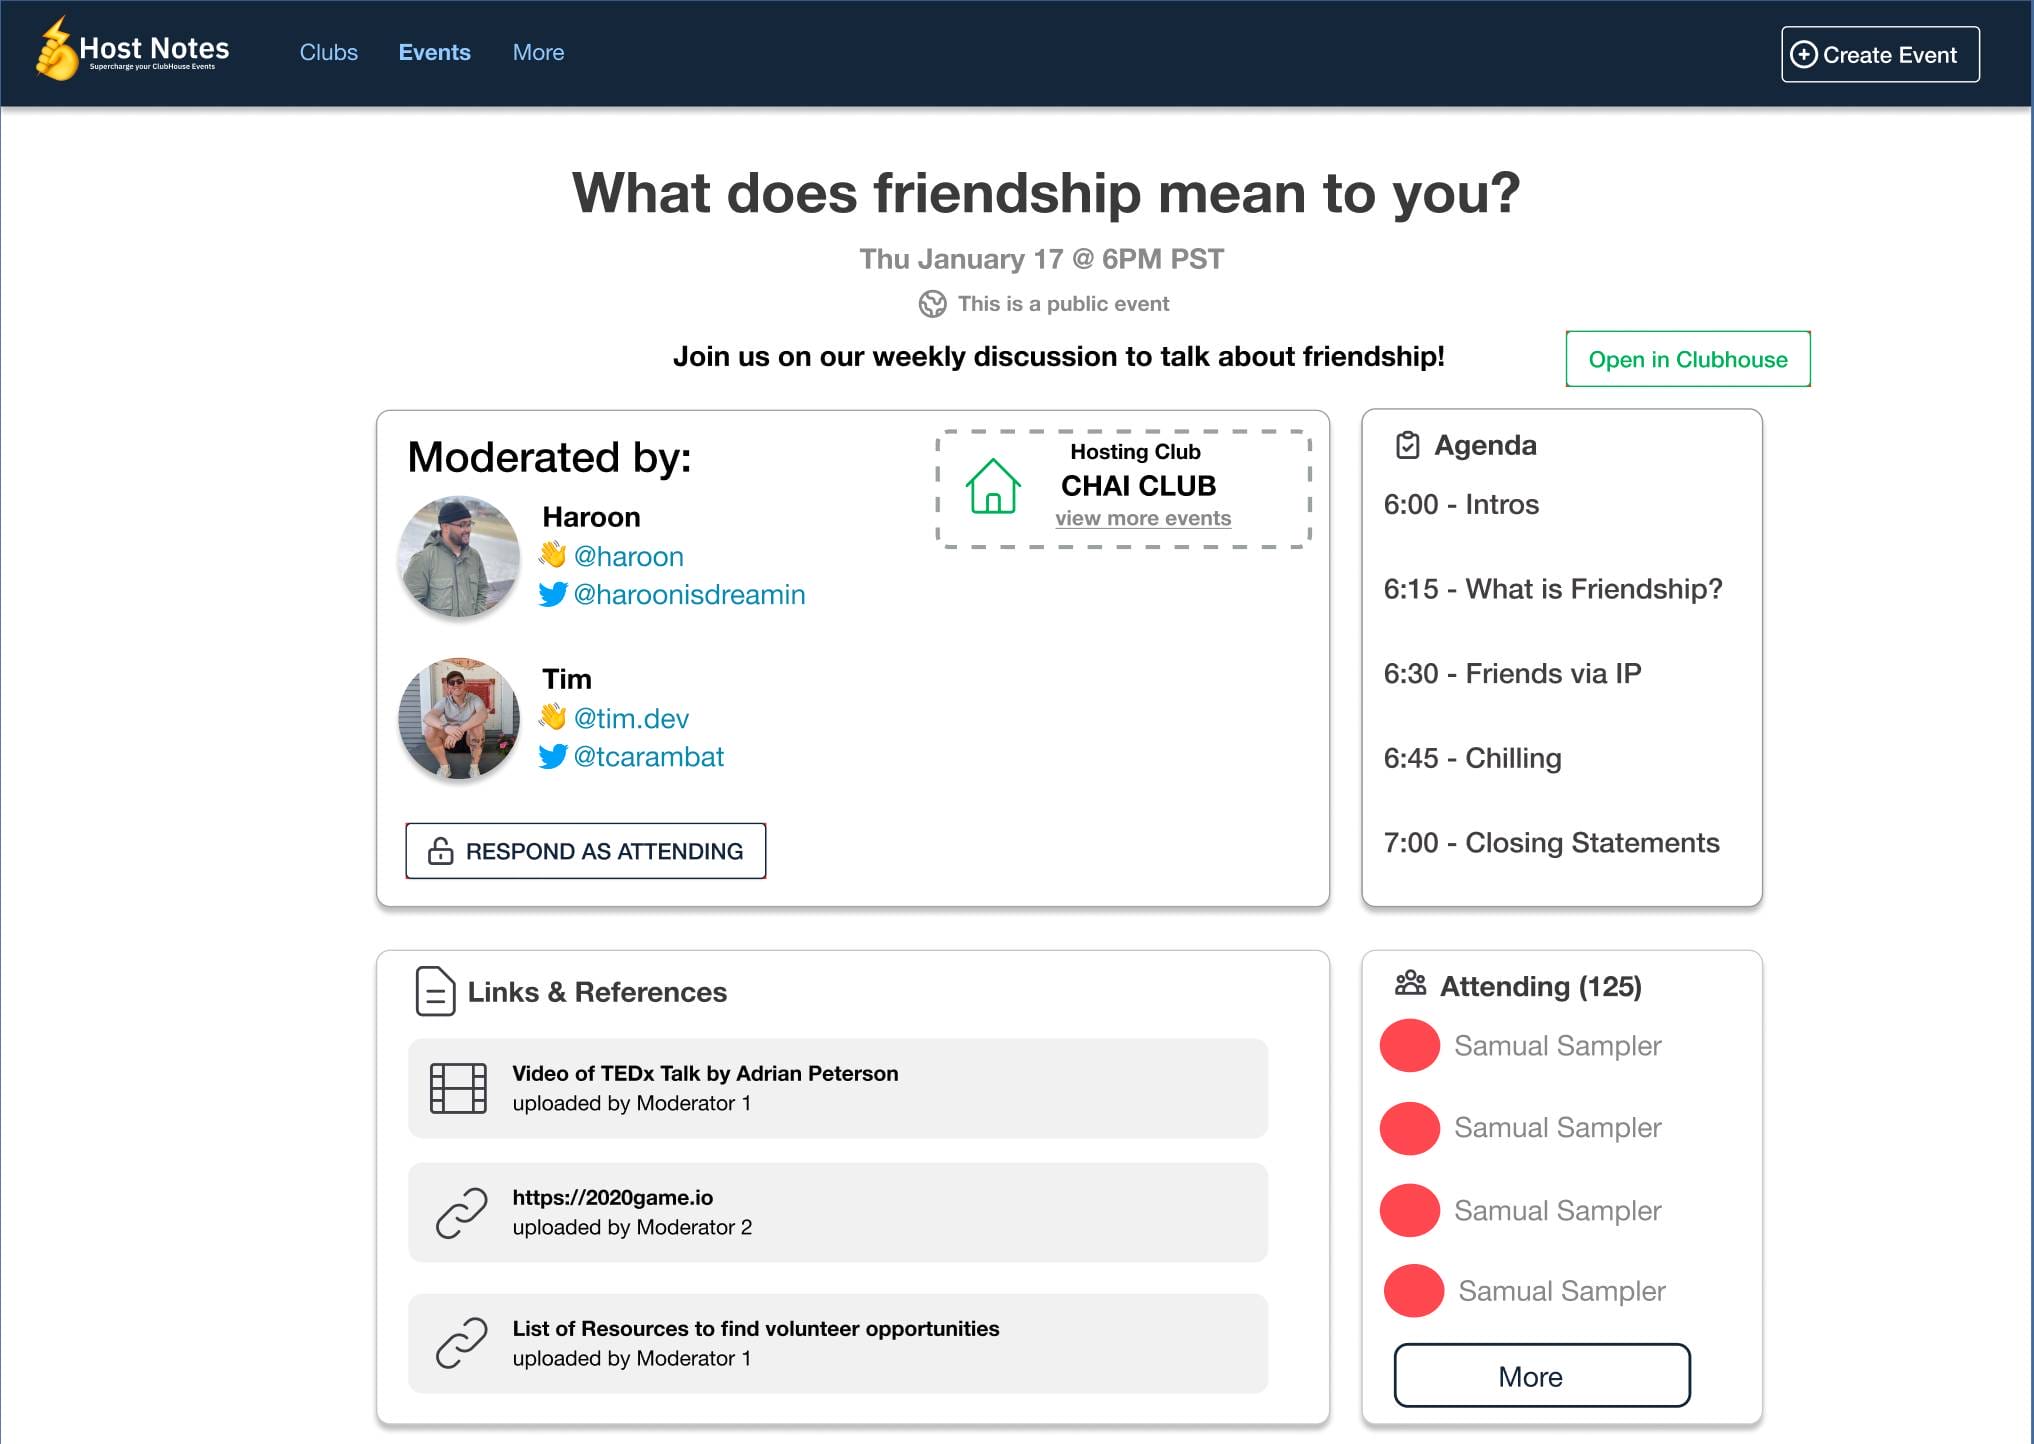Click the globe public event icon
The image size is (2034, 1444).
[x=932, y=304]
